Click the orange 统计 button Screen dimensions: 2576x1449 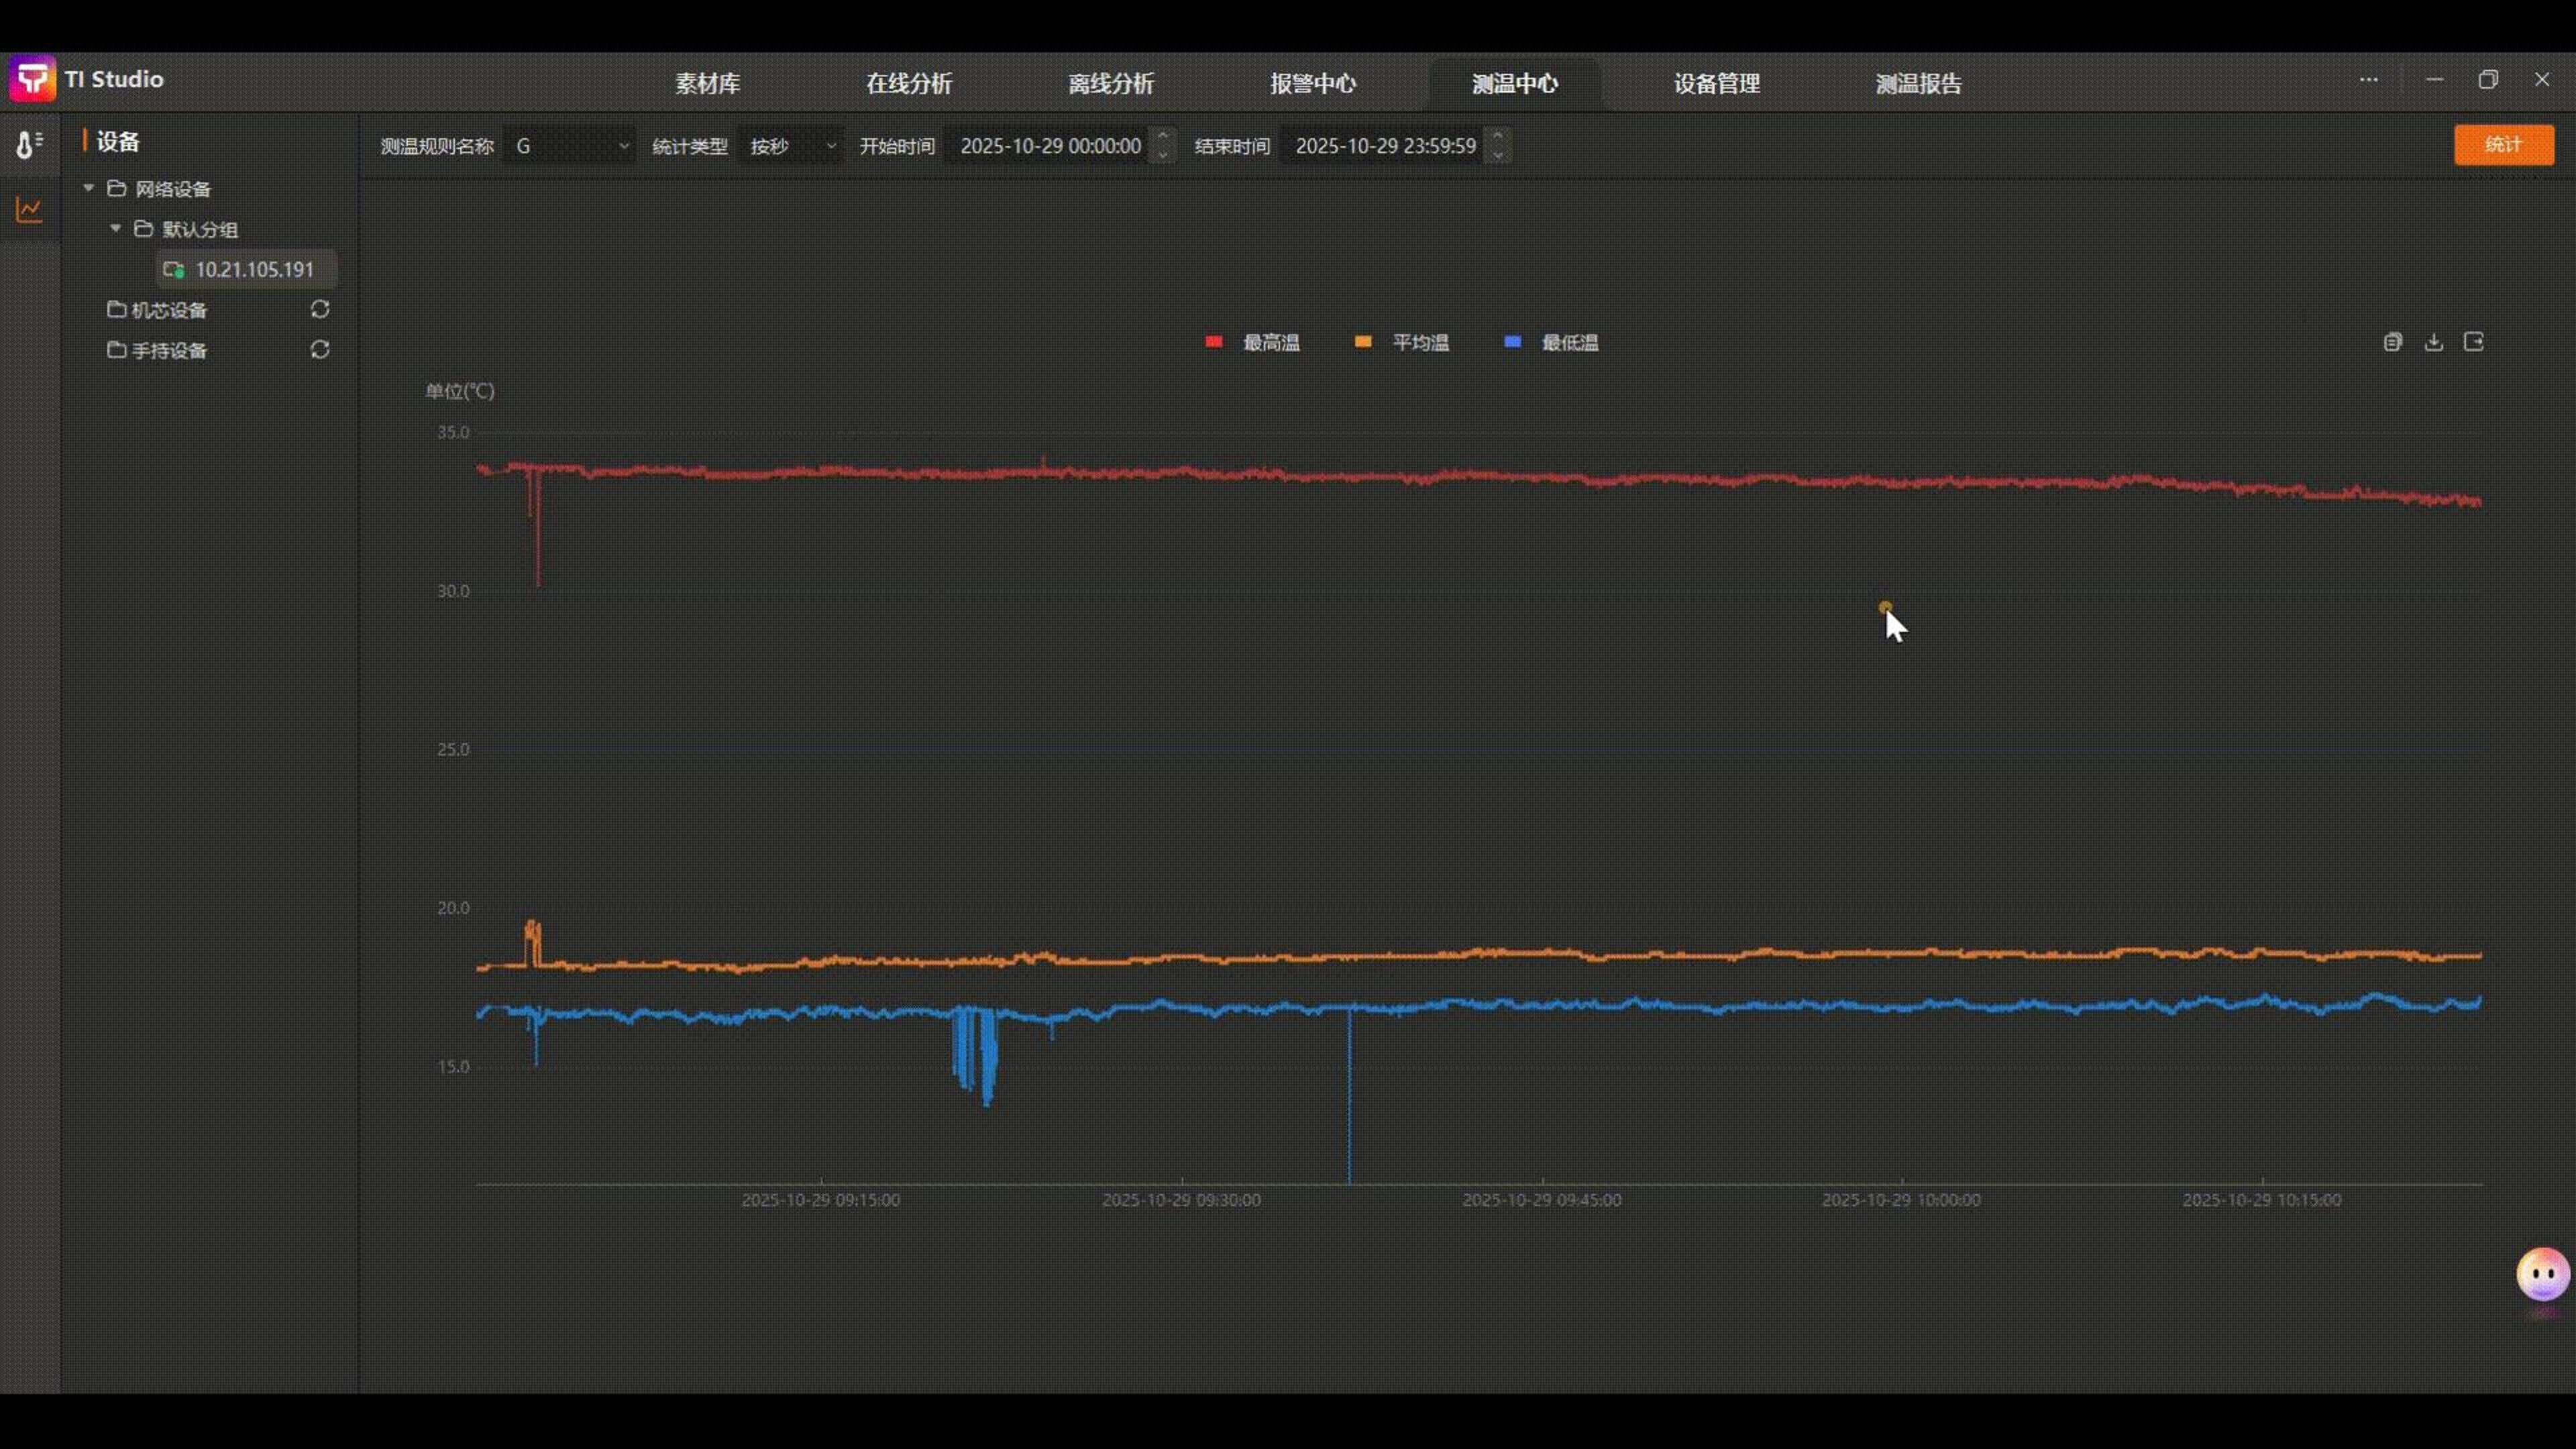[x=2503, y=145]
